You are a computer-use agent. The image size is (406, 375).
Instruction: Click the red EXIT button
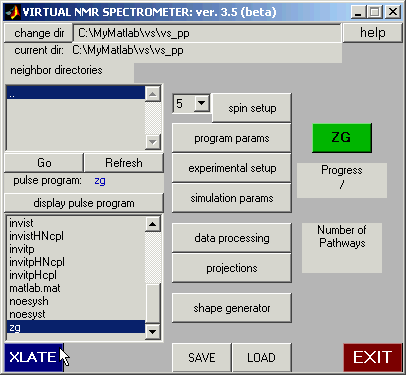point(373,358)
